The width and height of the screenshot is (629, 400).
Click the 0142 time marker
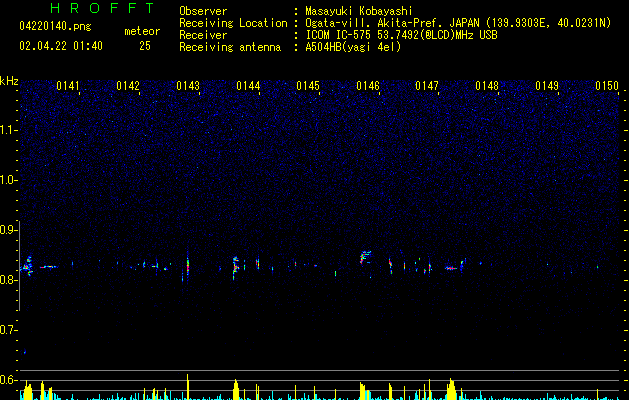coord(128,86)
